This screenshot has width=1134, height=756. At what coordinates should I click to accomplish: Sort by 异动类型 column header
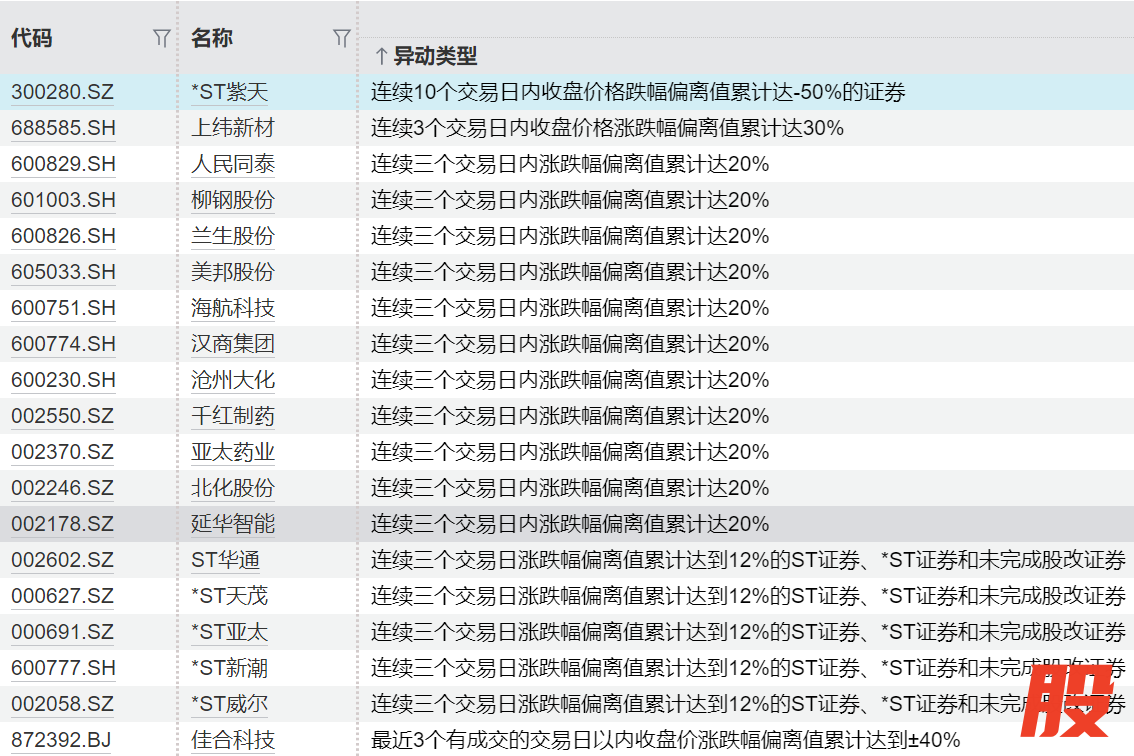tap(435, 56)
